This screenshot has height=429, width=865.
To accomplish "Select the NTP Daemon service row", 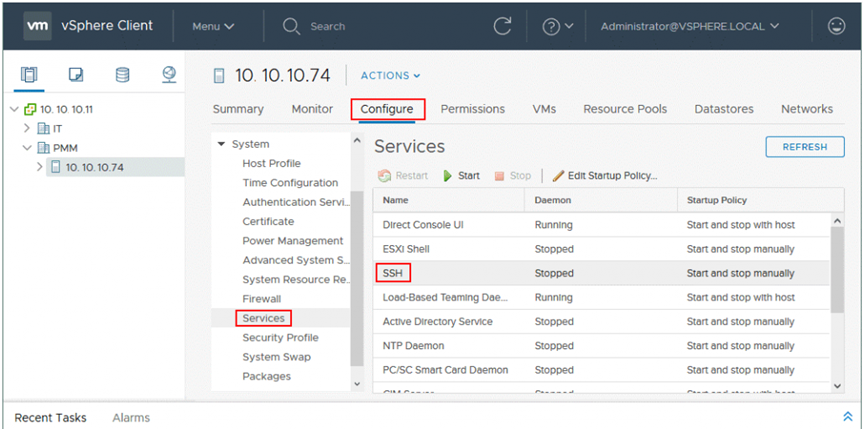I will pos(601,346).
